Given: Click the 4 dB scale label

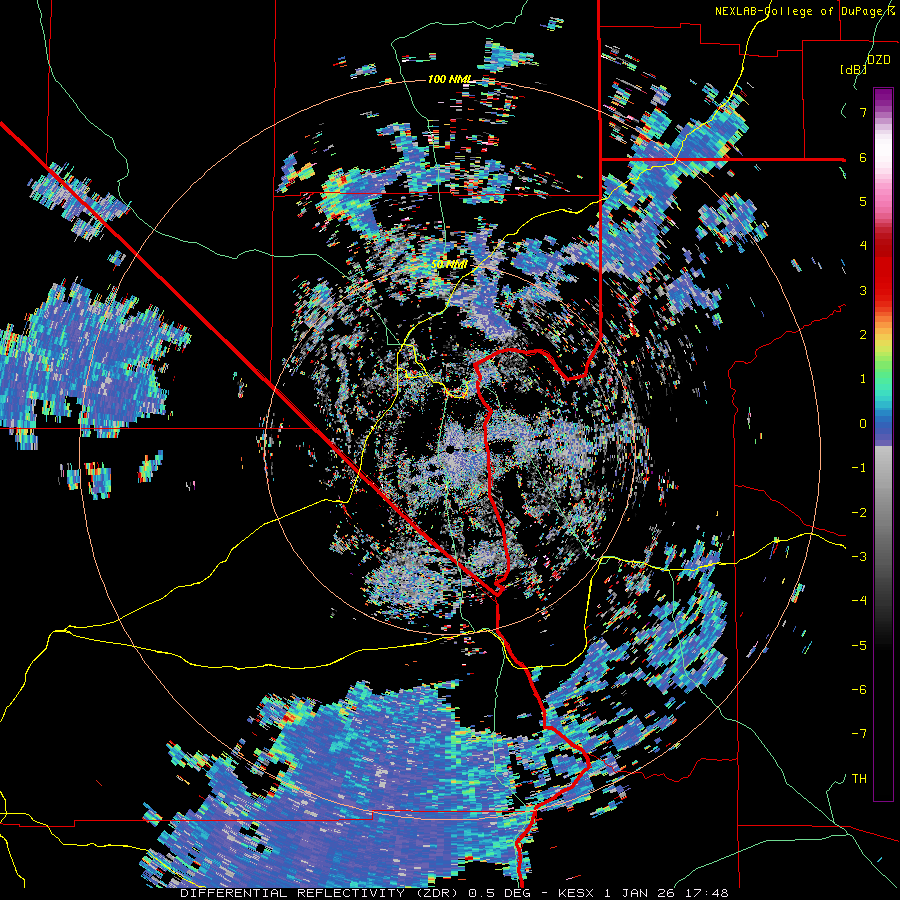Looking at the screenshot, I should 863,246.
